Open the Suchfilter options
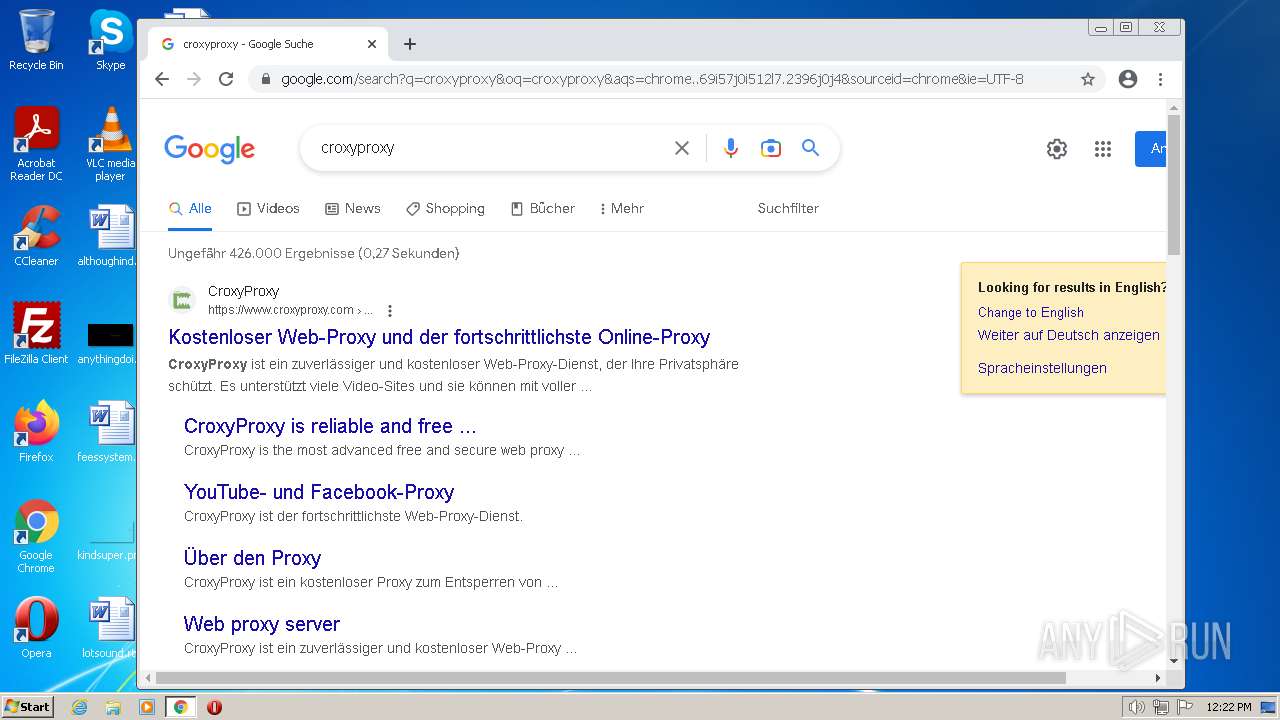The height and width of the screenshot is (720, 1280). click(788, 208)
